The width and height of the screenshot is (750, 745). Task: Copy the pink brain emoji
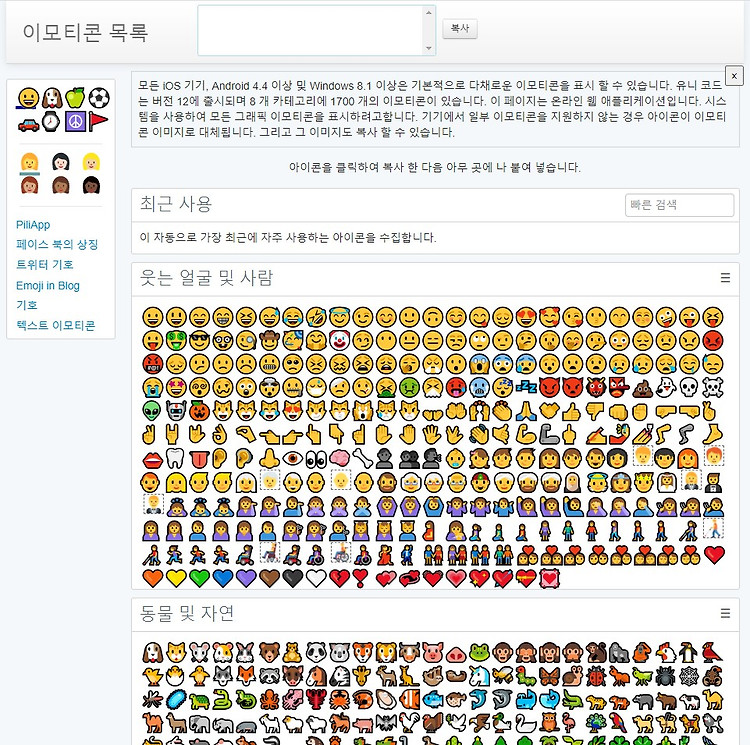(x=340, y=459)
